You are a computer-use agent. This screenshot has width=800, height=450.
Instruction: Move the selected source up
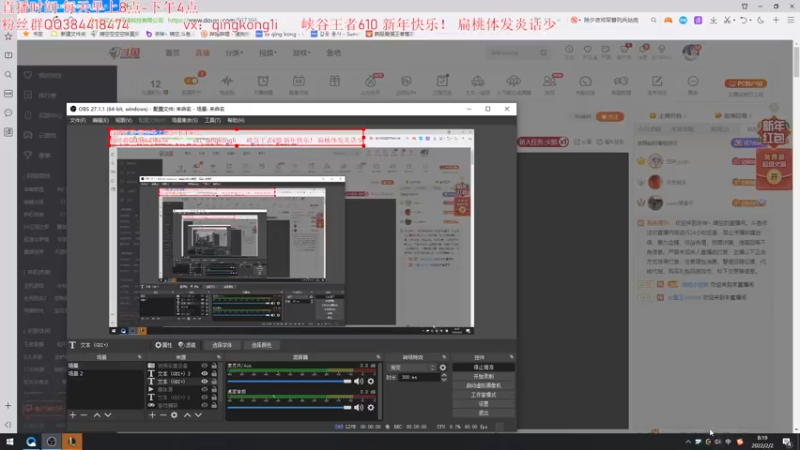pos(187,415)
